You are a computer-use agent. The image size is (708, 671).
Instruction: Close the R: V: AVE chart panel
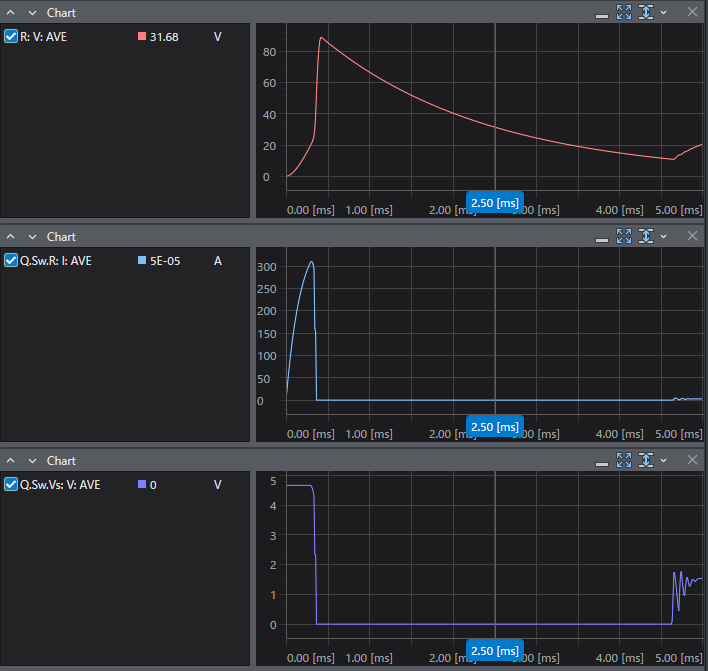(692, 12)
